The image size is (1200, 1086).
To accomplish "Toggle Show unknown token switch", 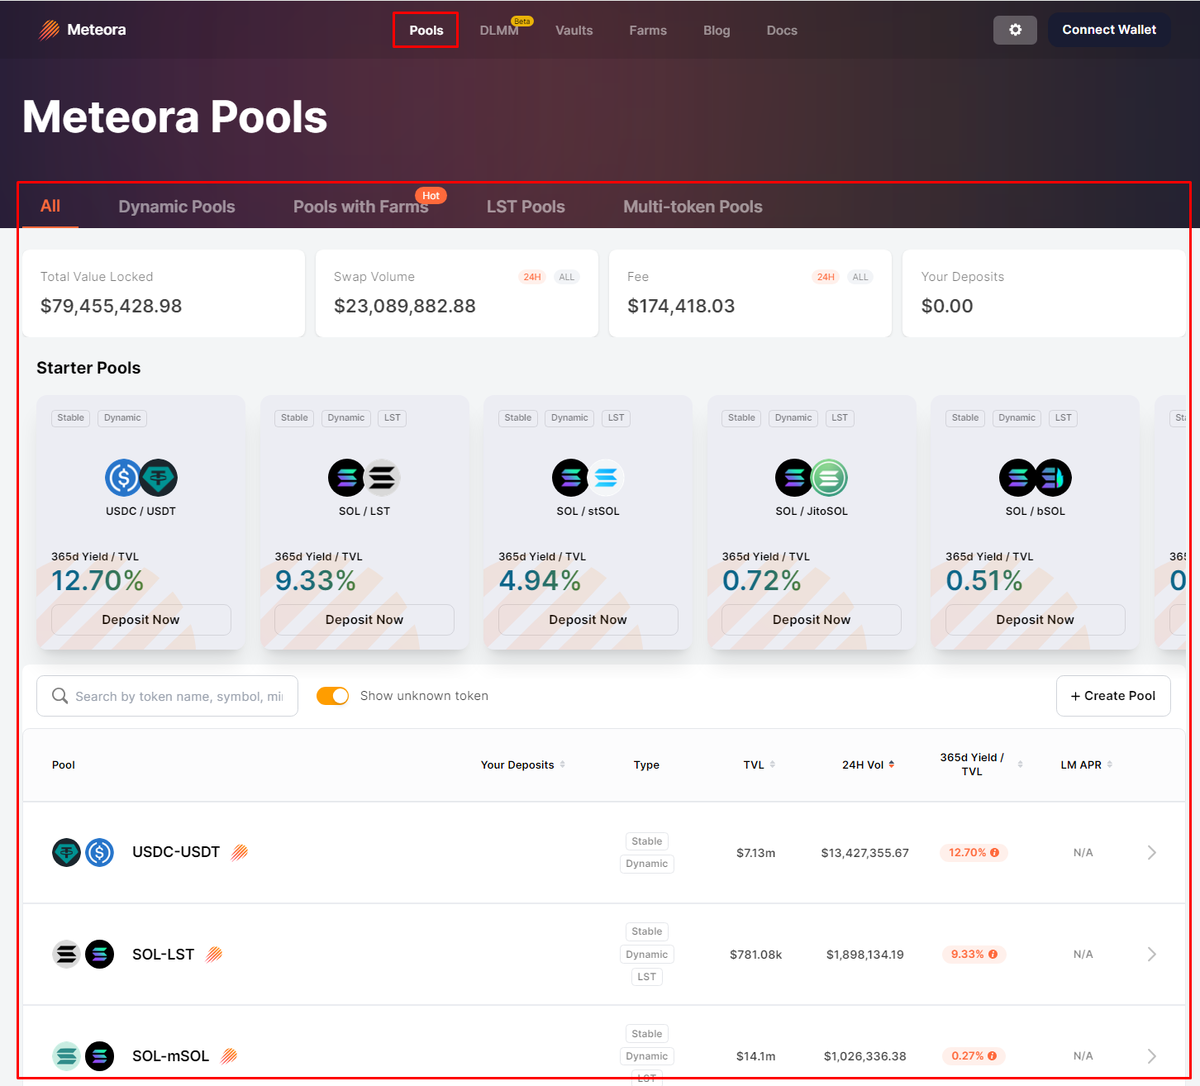I will [x=333, y=696].
